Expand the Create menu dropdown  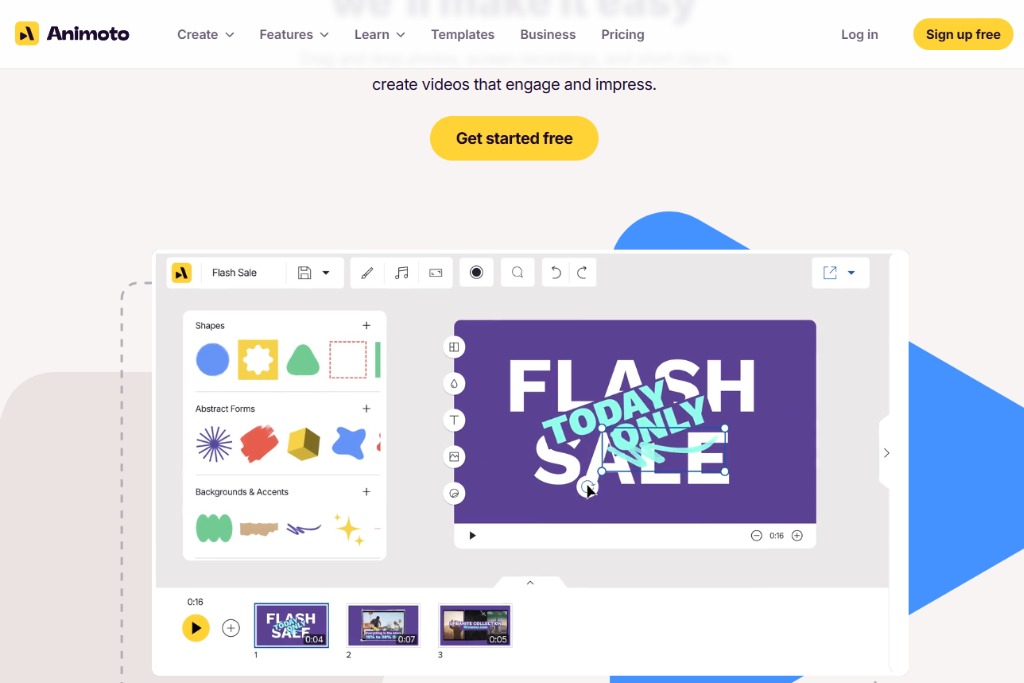point(205,35)
